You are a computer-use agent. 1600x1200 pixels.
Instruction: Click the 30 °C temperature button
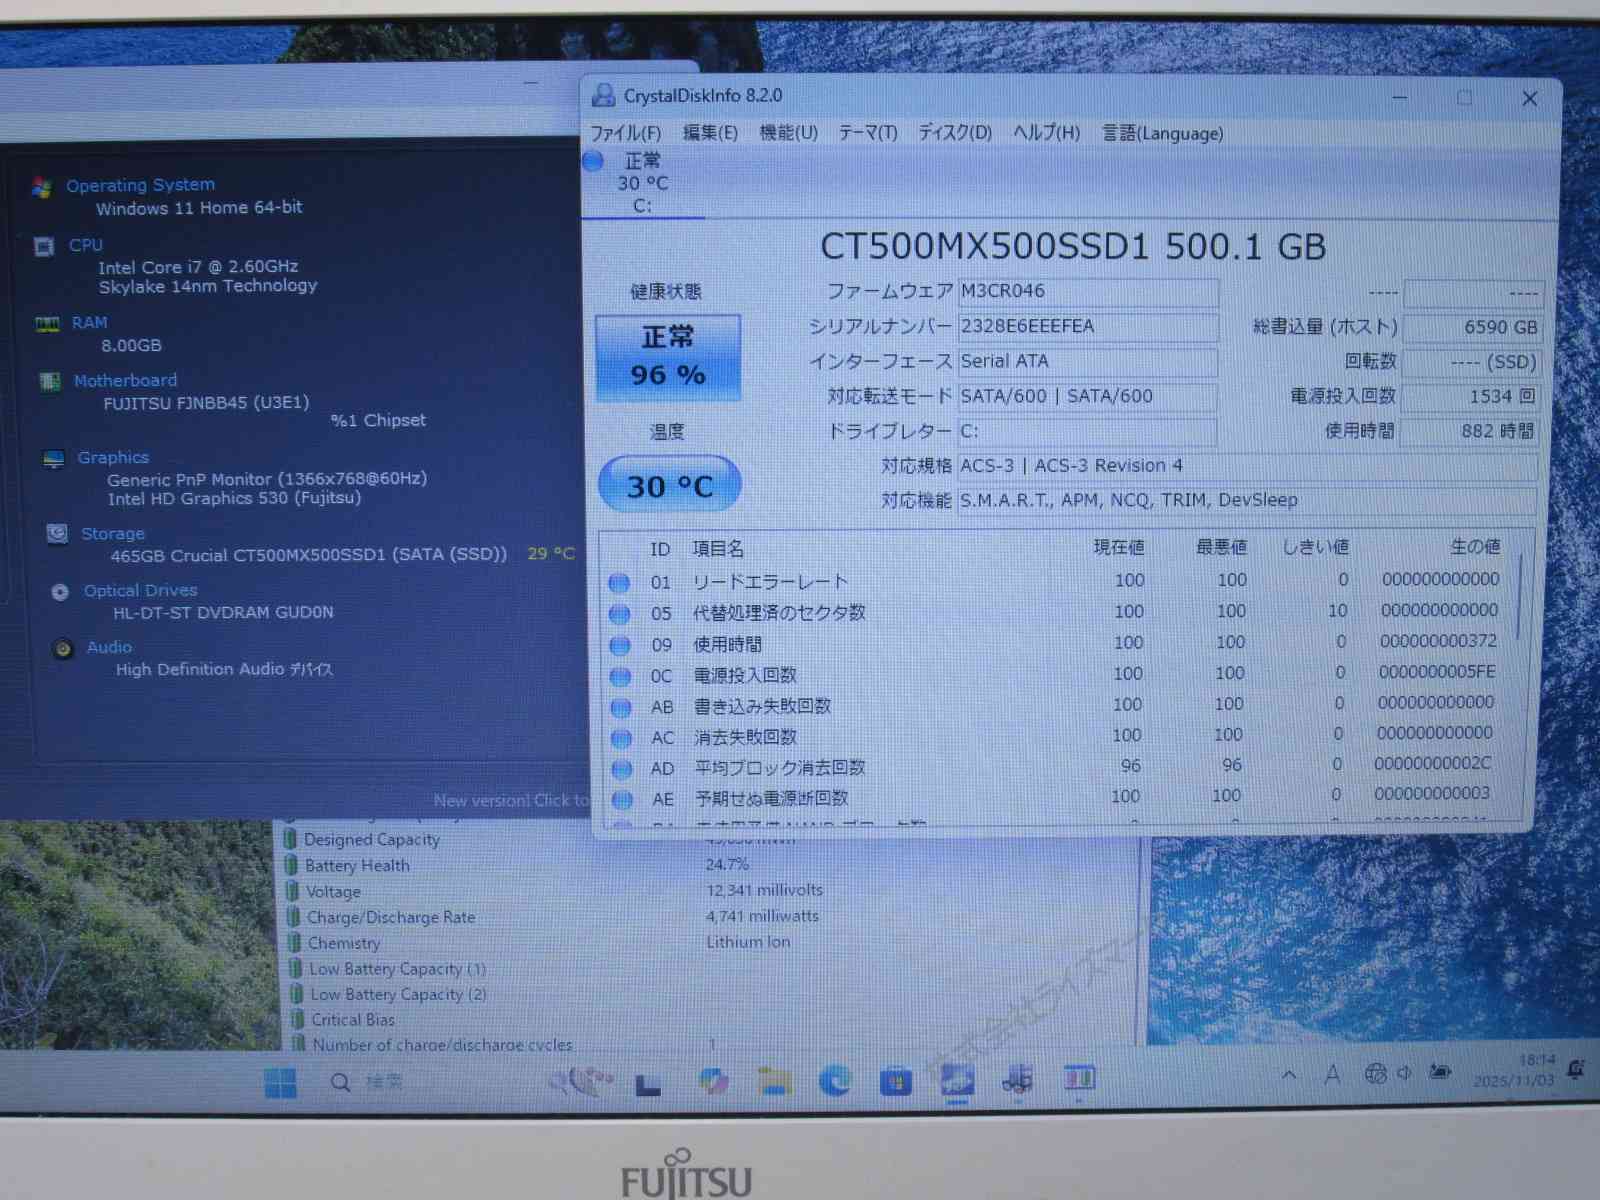[669, 486]
